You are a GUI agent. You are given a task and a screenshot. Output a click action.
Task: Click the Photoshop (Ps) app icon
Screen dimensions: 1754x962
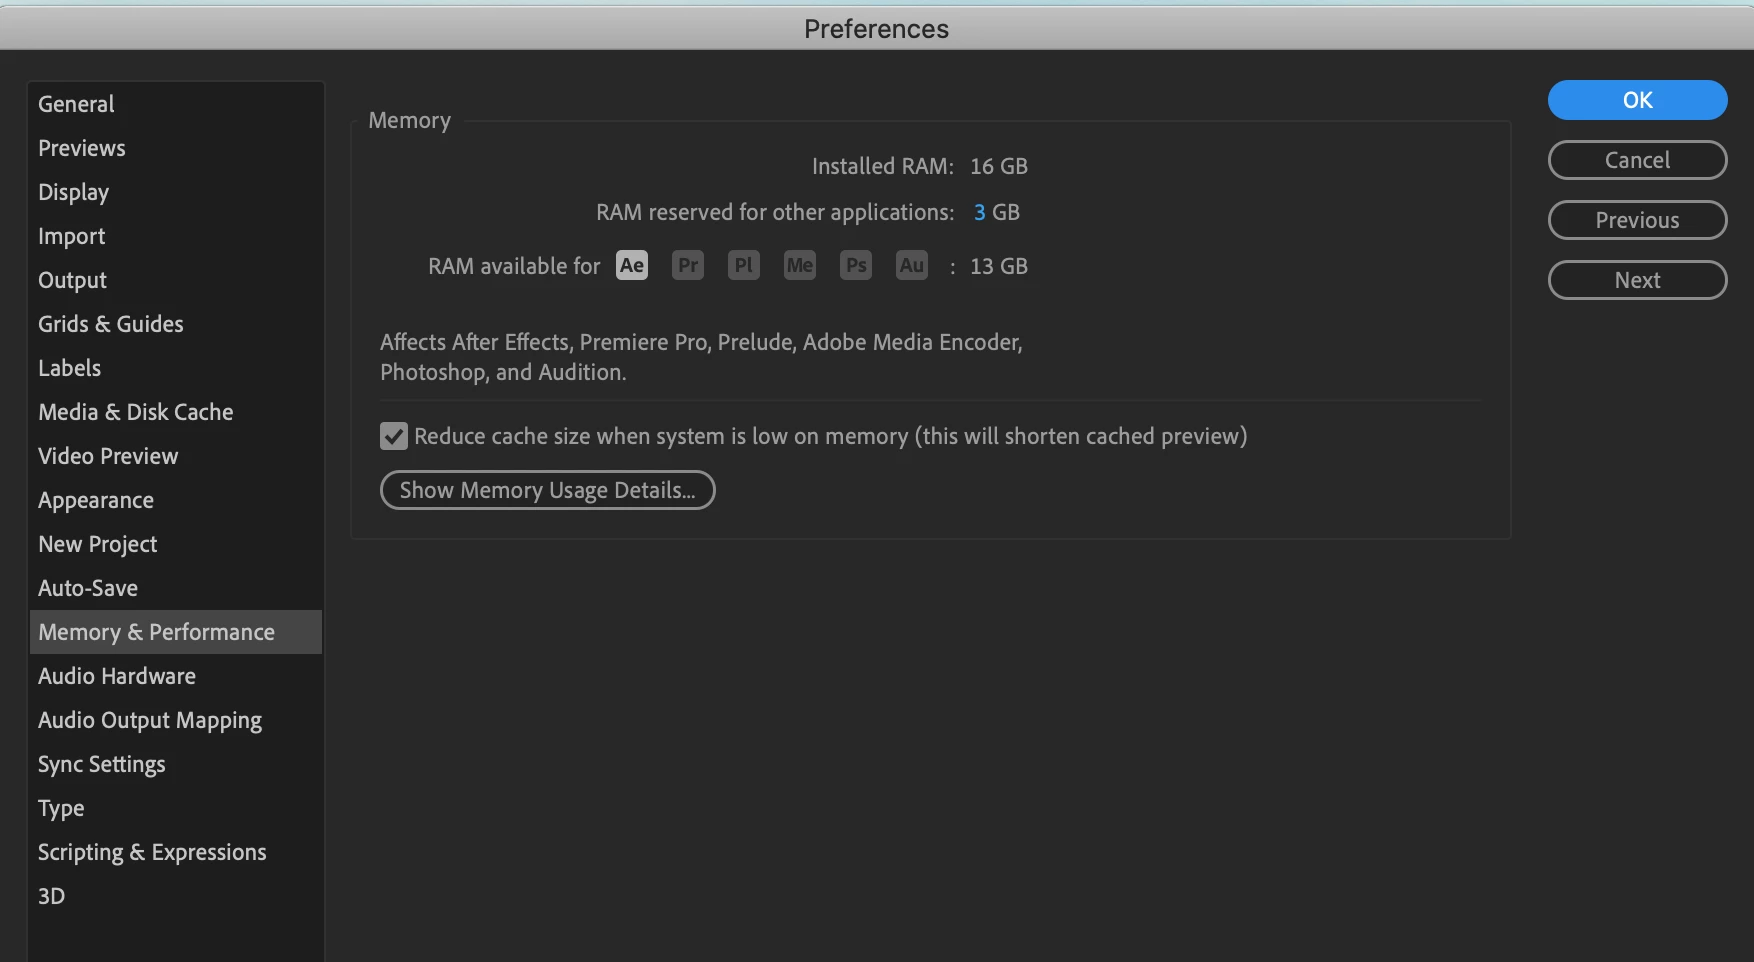856,265
